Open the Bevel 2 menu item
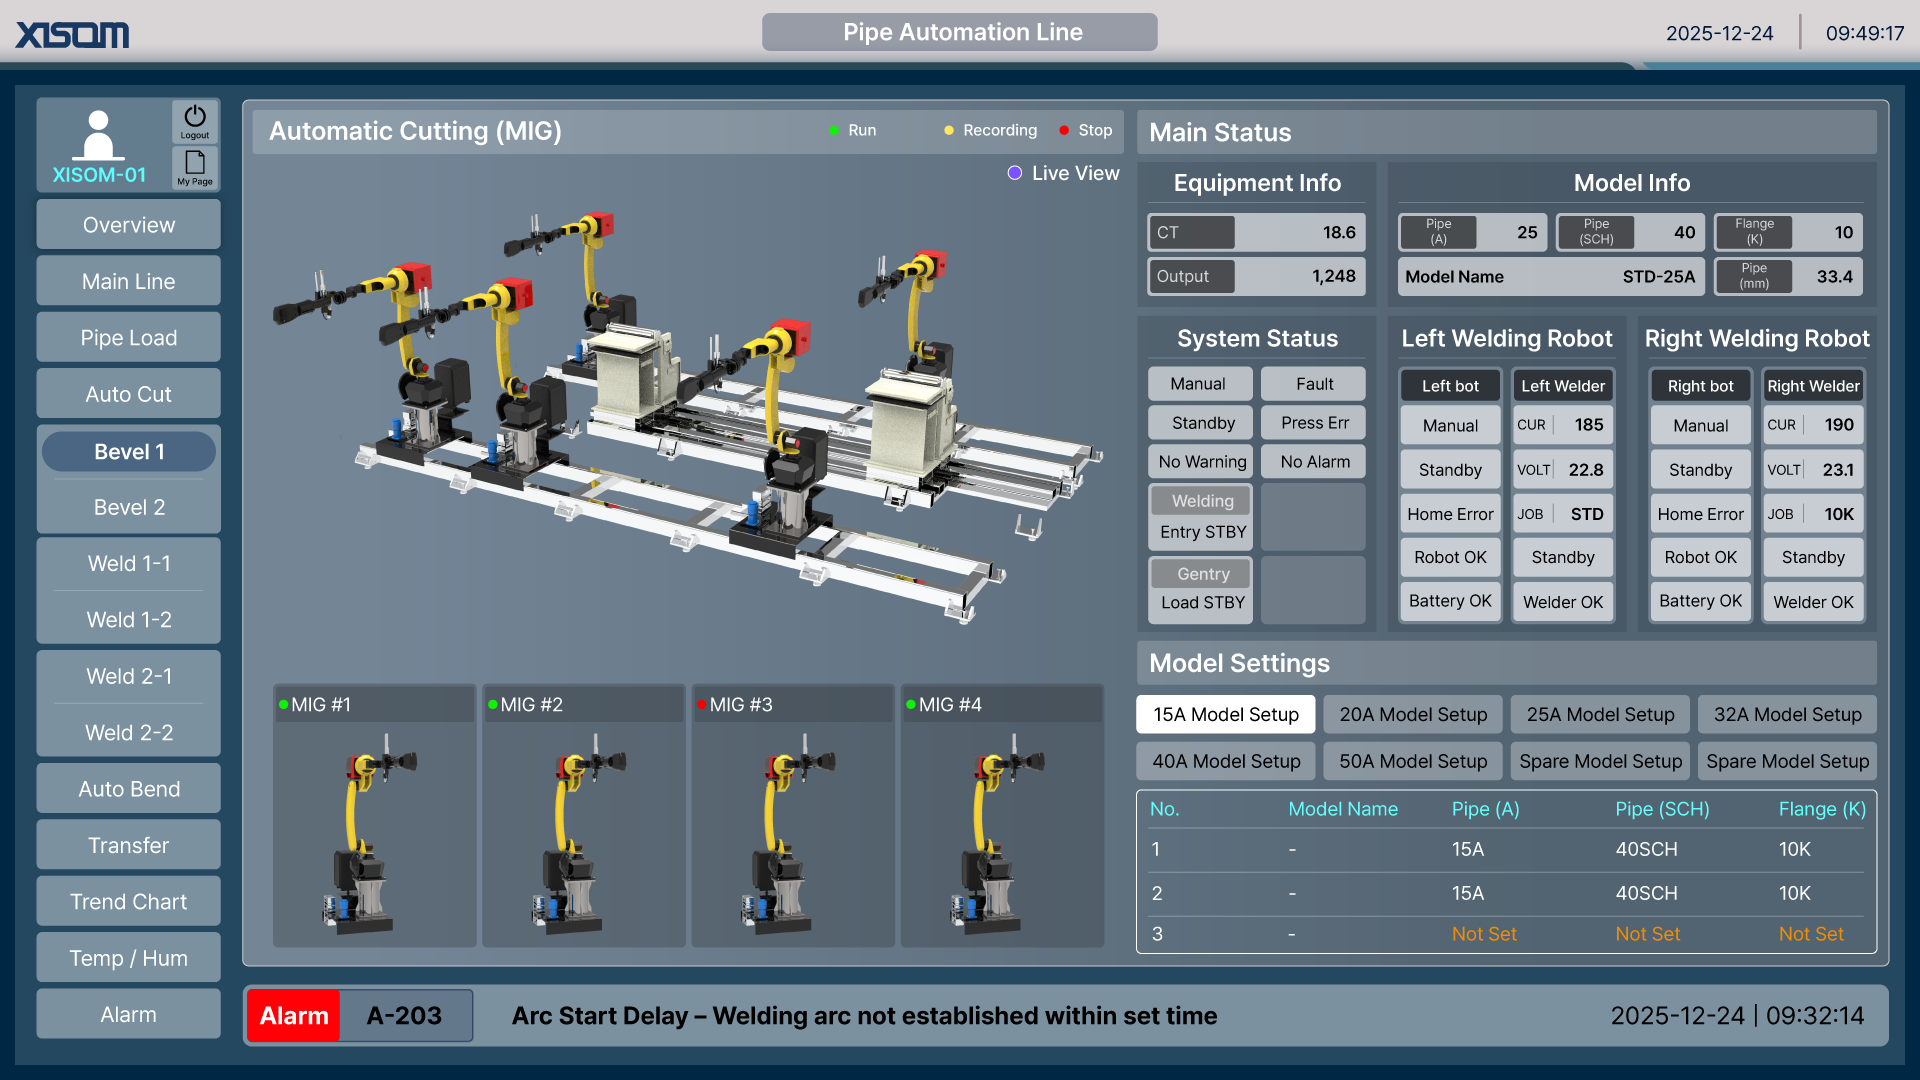 pyautogui.click(x=129, y=508)
